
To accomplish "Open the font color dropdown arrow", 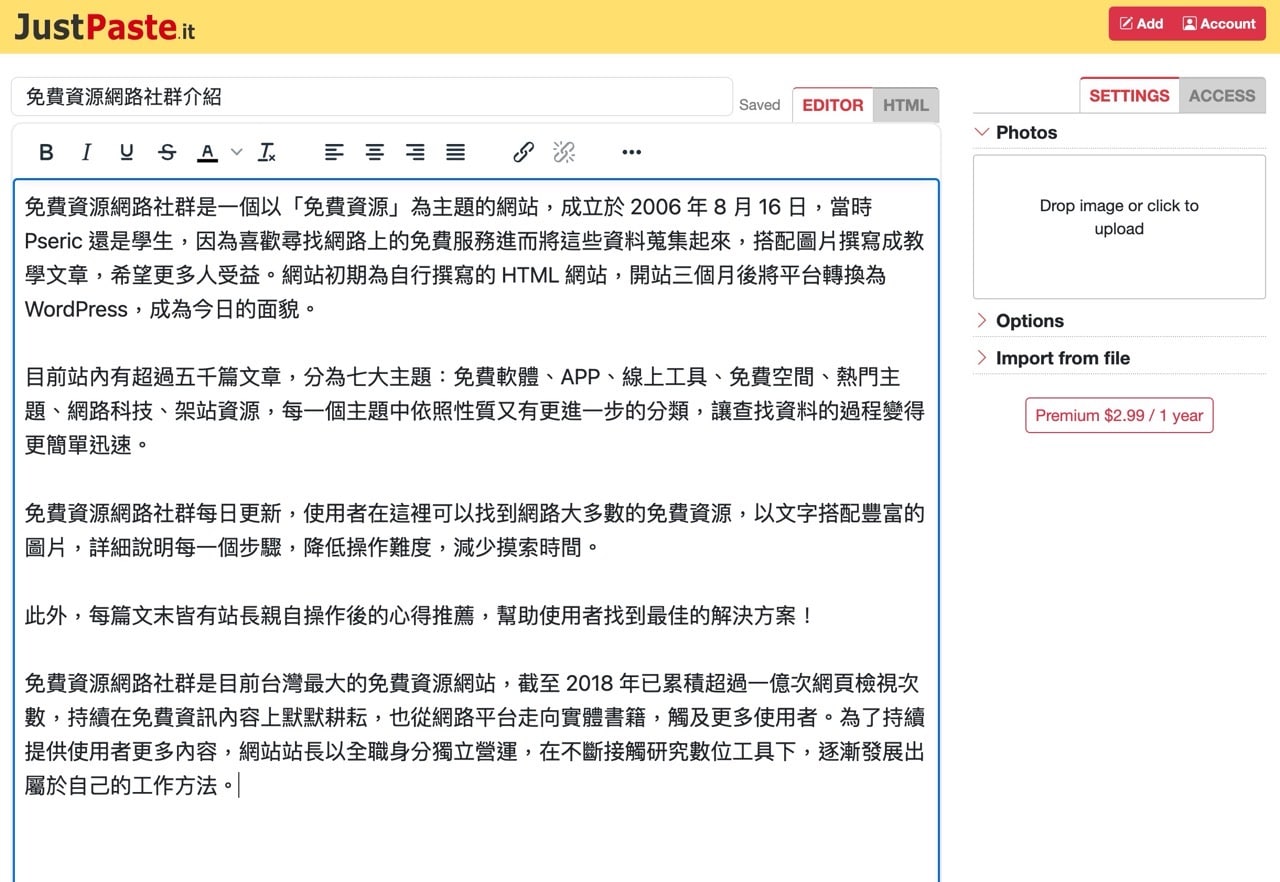I will point(236,152).
